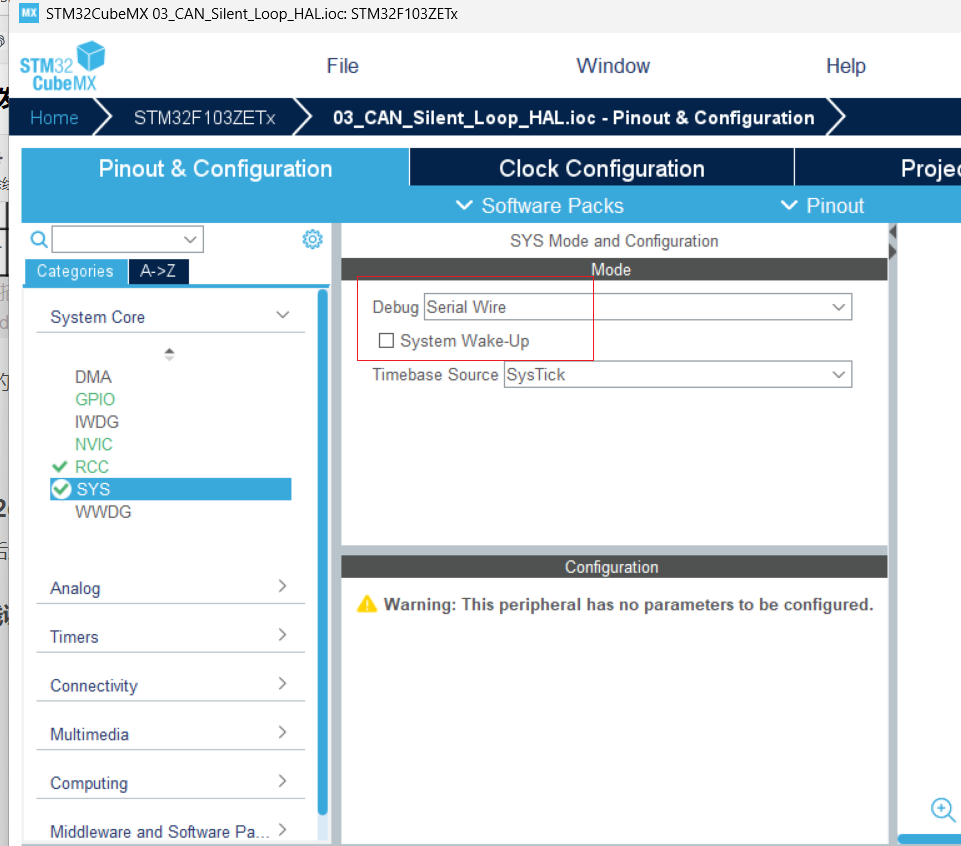Click the yellow warning triangle icon
Screen dimensions: 961x846
[x=367, y=604]
